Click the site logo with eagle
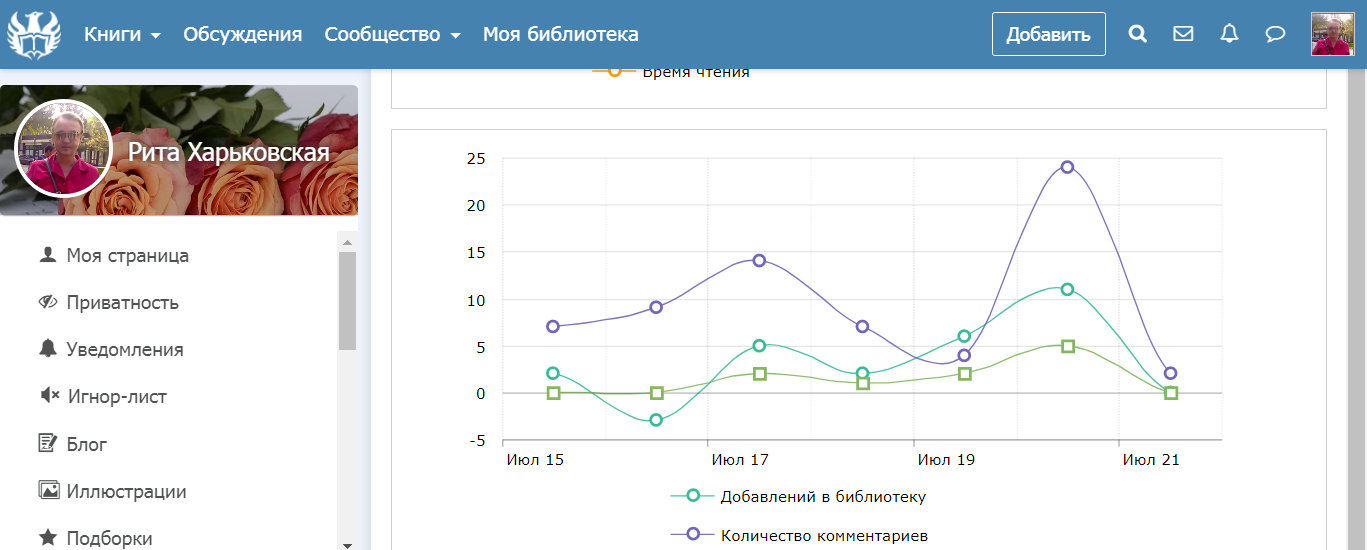This screenshot has width=1367, height=550. pos(34,34)
